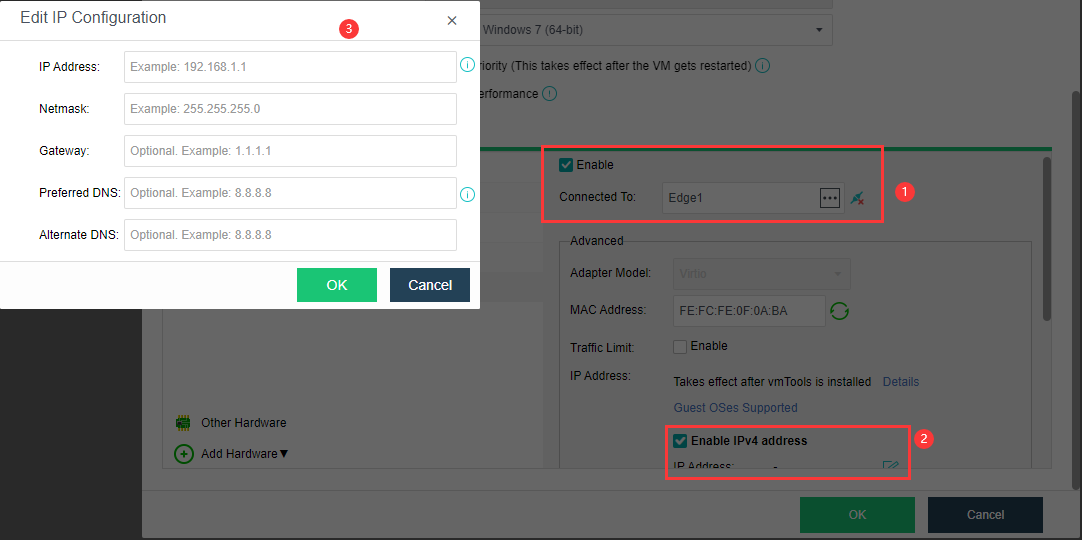Click the inner network panel scrollbar
The image size is (1082, 540).
coord(1047,239)
